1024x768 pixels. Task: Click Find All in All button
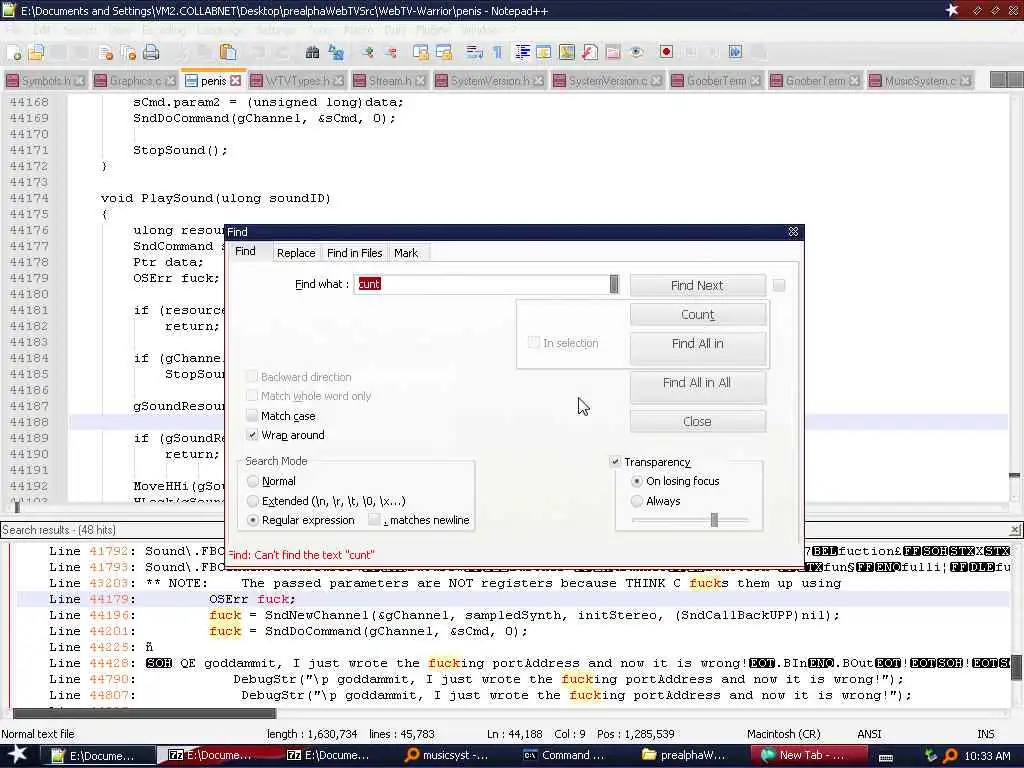pos(697,387)
